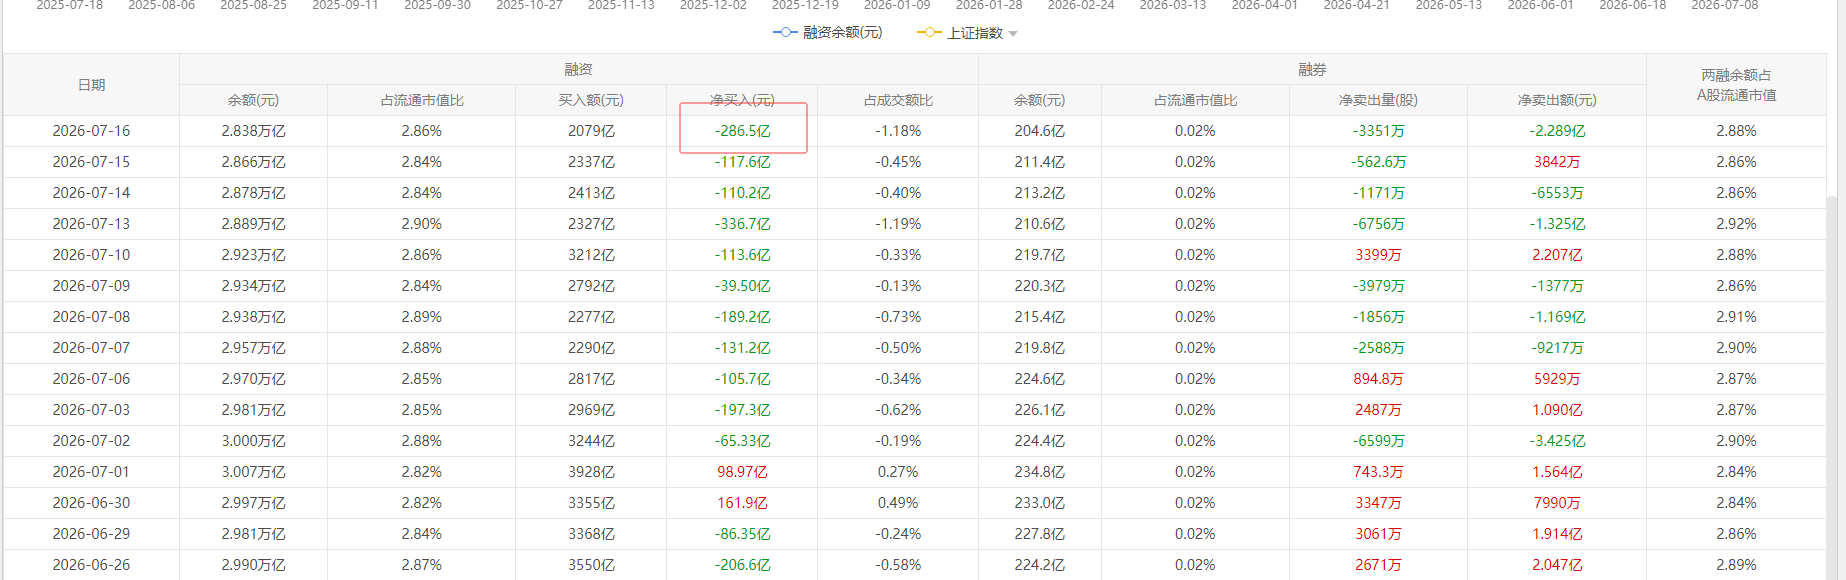Screen dimensions: 1846x580
Task: Click the 日期 column header
Action: pyautogui.click(x=91, y=85)
